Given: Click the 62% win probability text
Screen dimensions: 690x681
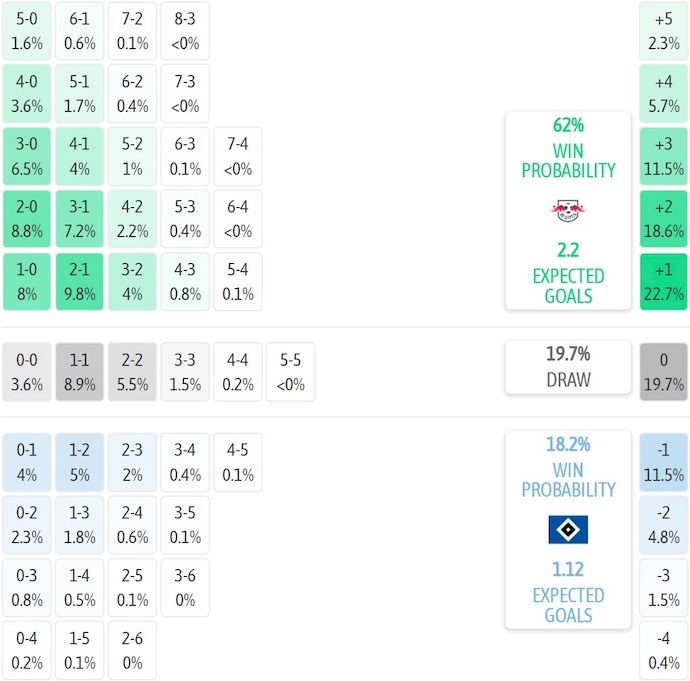Looking at the screenshot, I should click(x=568, y=126).
